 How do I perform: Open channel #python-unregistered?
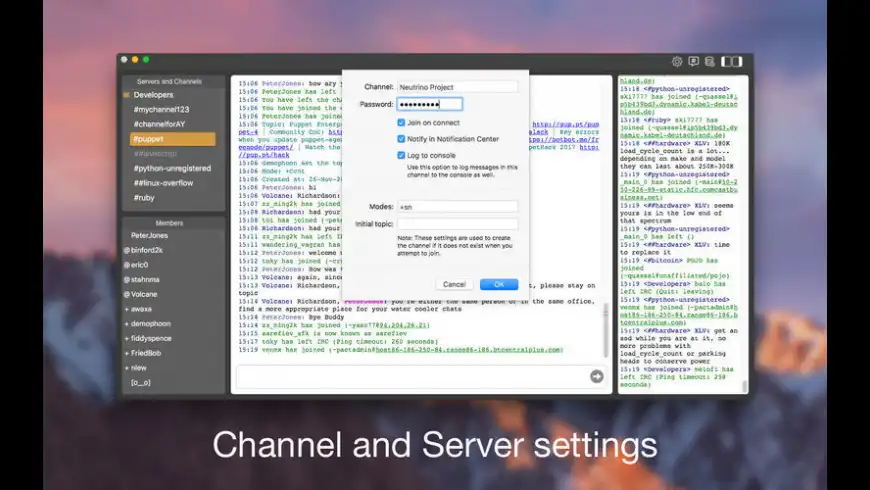click(x=172, y=168)
